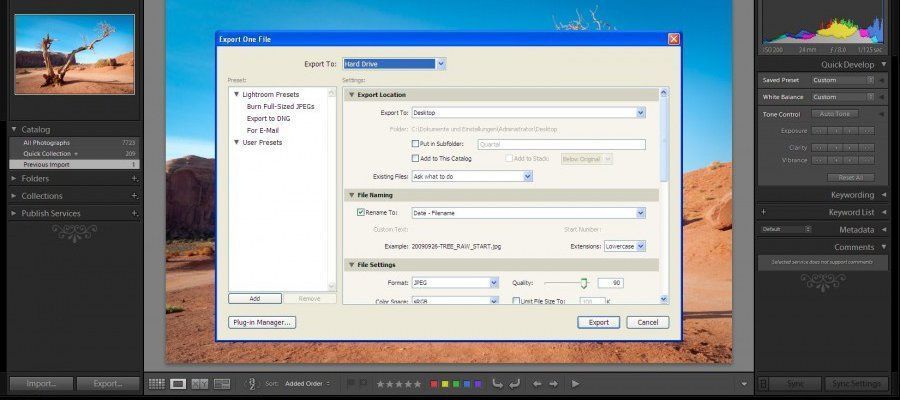Image resolution: width=900 pixels, height=400 pixels.
Task: Select the next photo arrow
Action: [552, 383]
